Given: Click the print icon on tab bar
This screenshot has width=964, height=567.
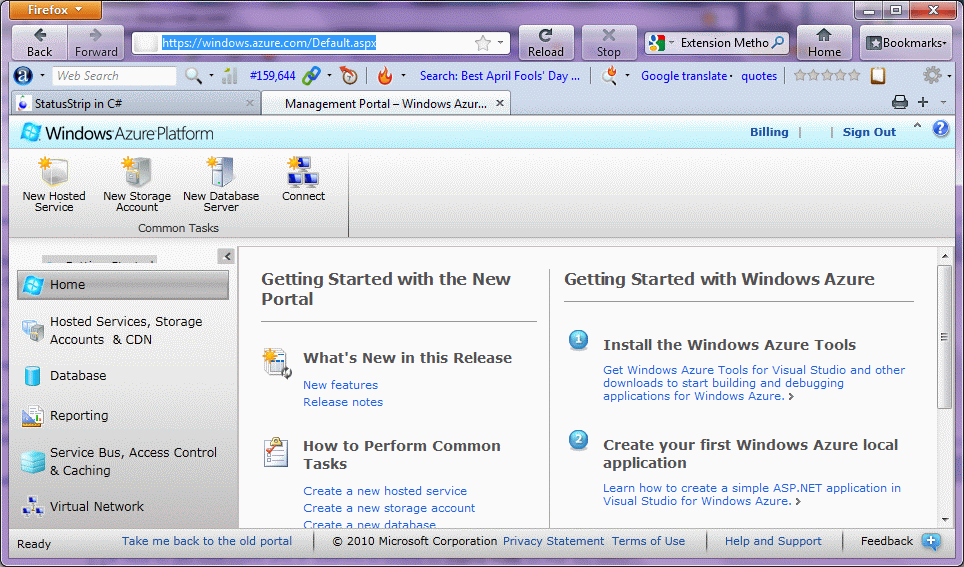Looking at the screenshot, I should 899,102.
